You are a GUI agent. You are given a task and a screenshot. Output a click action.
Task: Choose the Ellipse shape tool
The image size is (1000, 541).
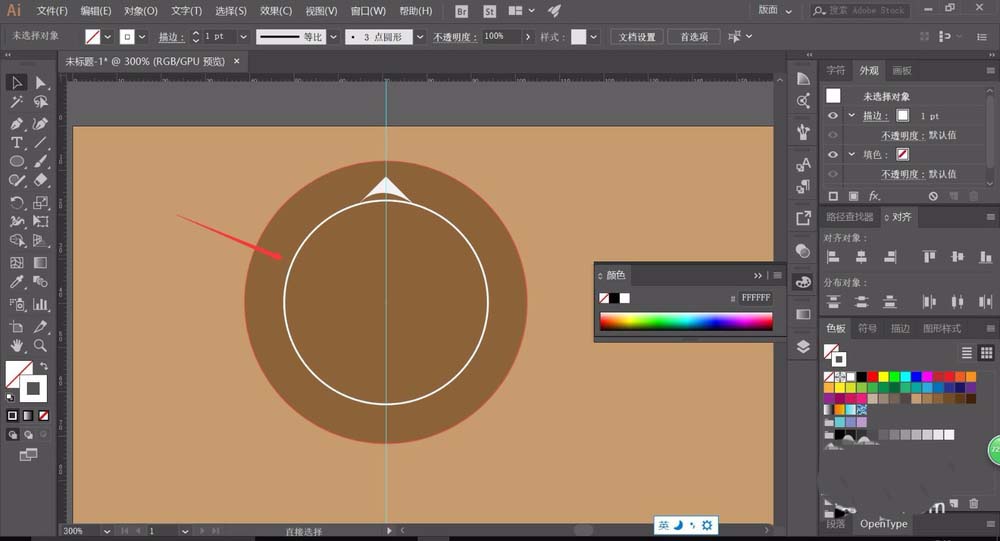pyautogui.click(x=17, y=161)
